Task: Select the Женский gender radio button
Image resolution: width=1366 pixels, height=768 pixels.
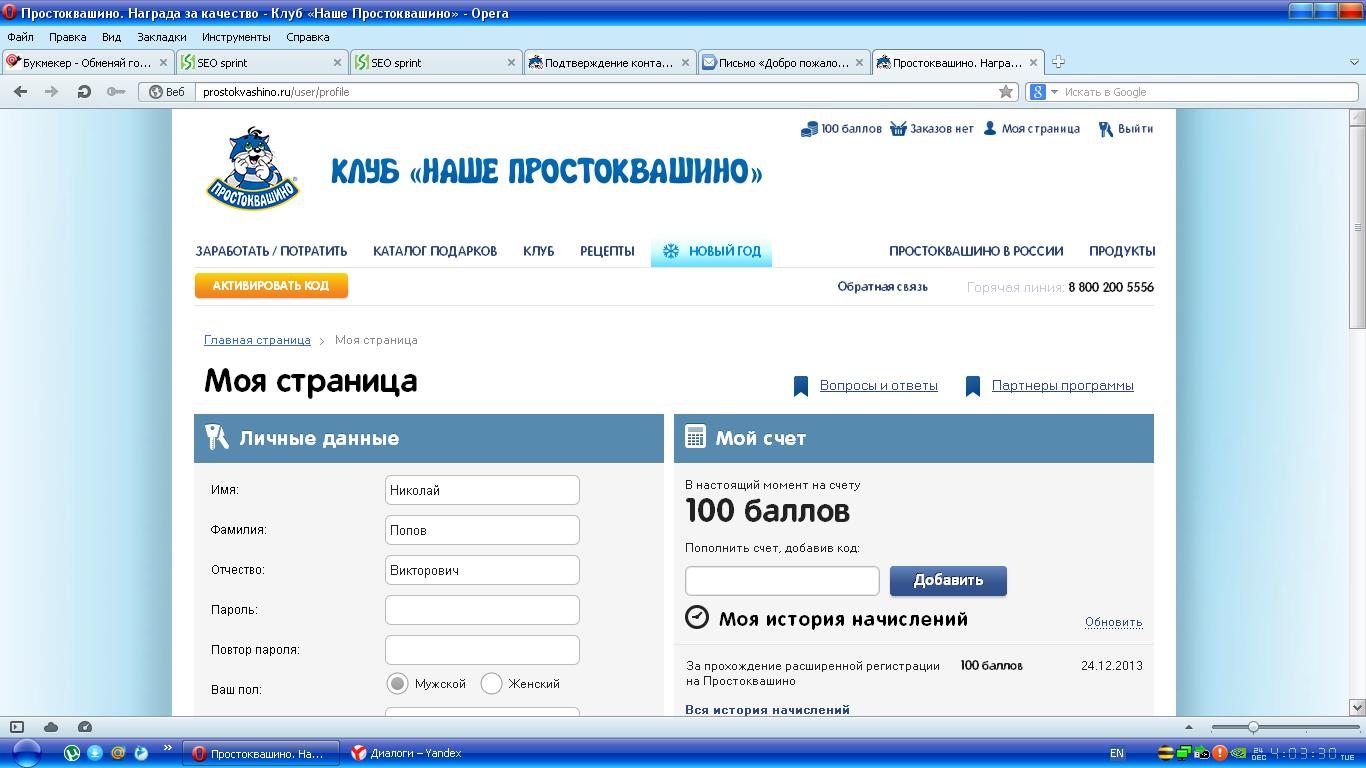Action: click(491, 684)
